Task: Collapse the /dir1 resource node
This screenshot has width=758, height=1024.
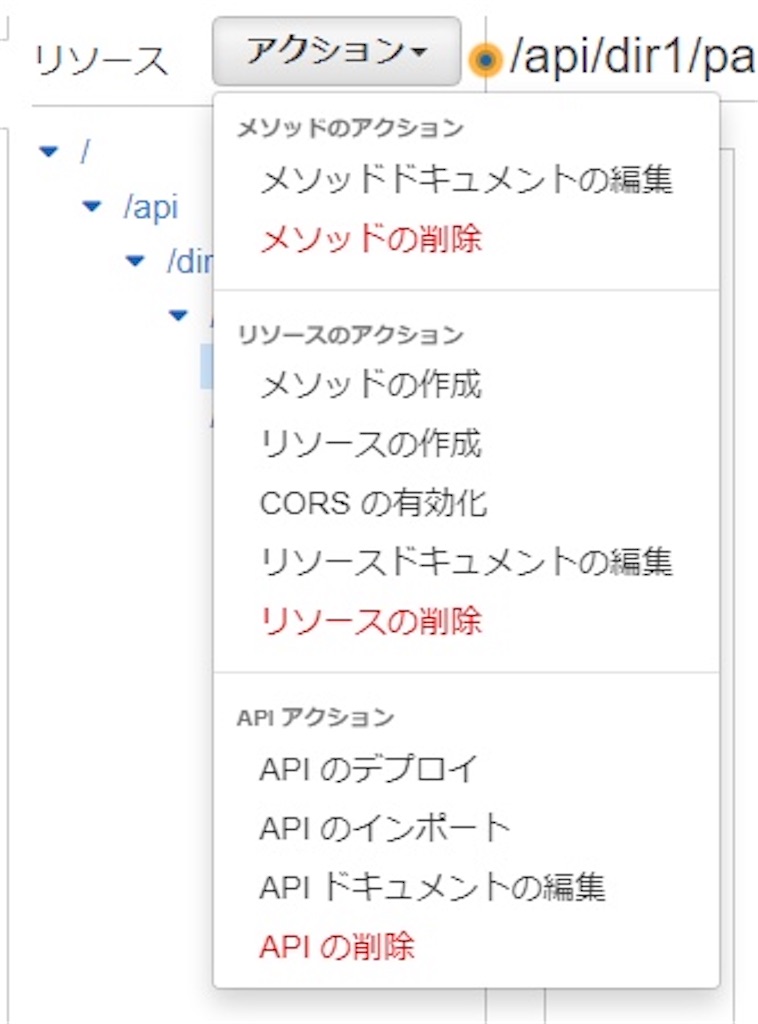Action: pyautogui.click(x=133, y=261)
